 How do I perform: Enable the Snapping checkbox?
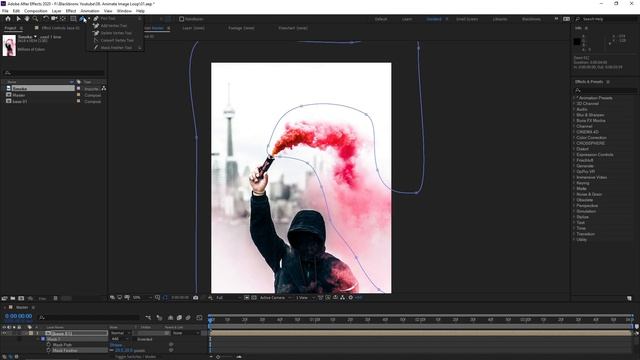pos(182,19)
